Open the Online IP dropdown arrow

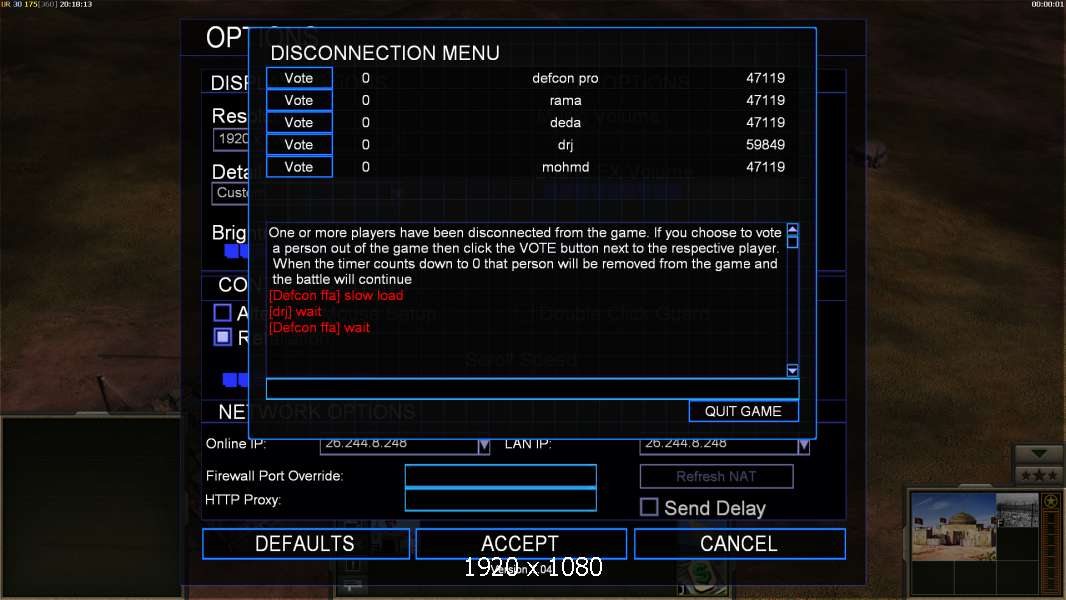pyautogui.click(x=483, y=446)
